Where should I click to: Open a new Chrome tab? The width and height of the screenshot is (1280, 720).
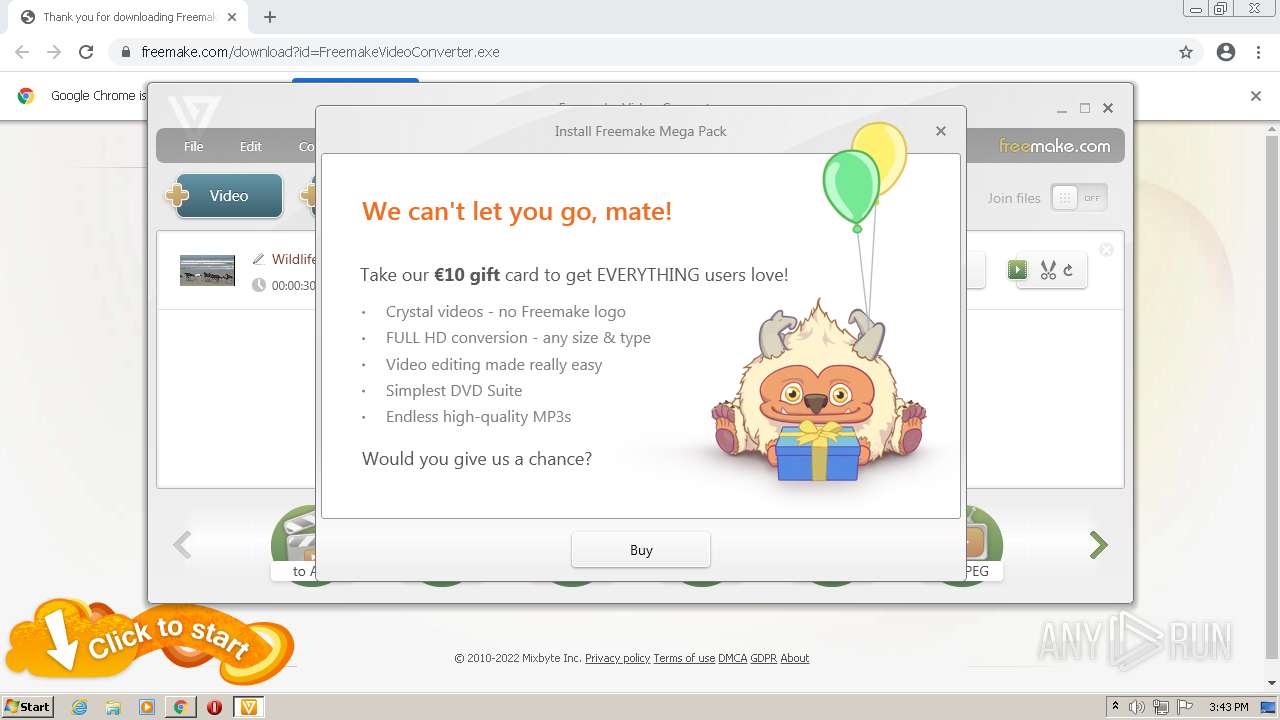[x=270, y=17]
